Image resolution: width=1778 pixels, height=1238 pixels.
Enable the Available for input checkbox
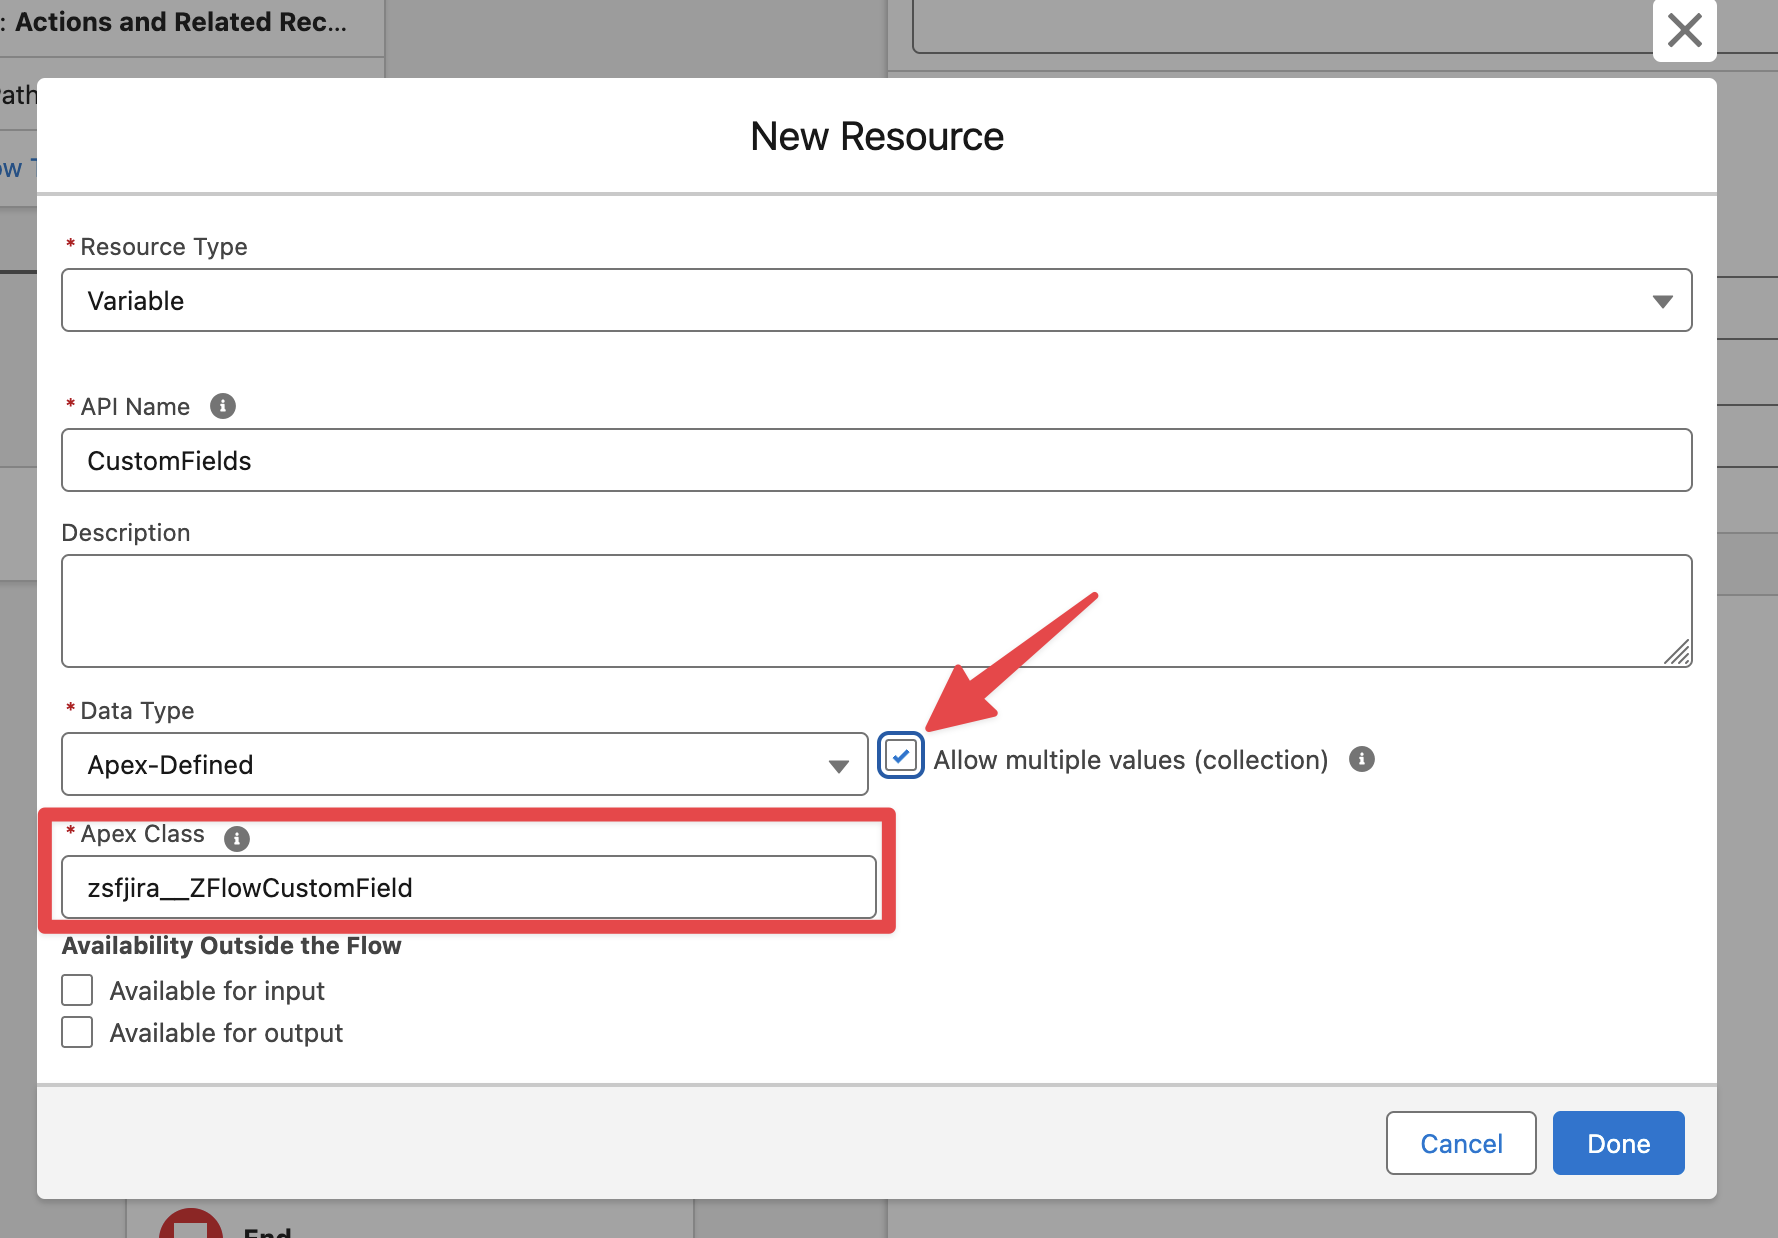coord(77,990)
